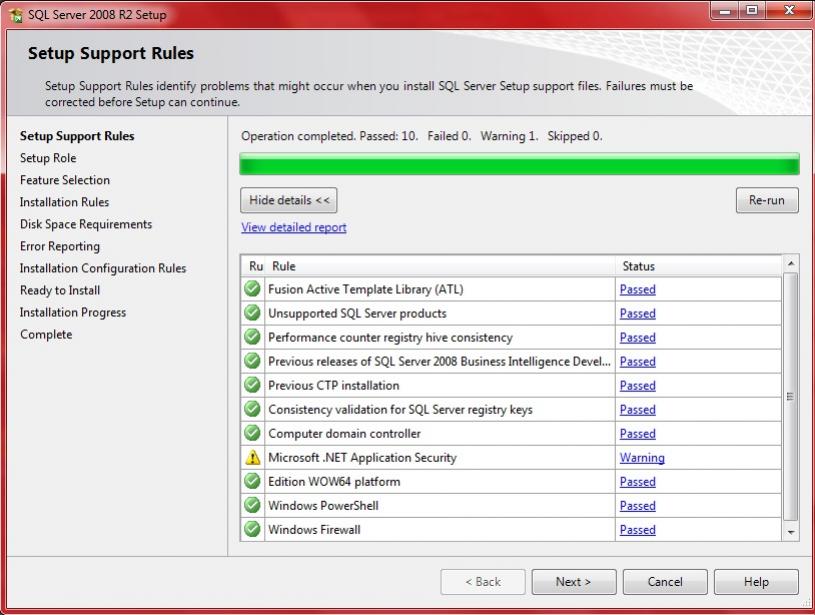Click 'Microsoft .NET Application Security' rule text
This screenshot has width=815, height=615.
point(362,458)
